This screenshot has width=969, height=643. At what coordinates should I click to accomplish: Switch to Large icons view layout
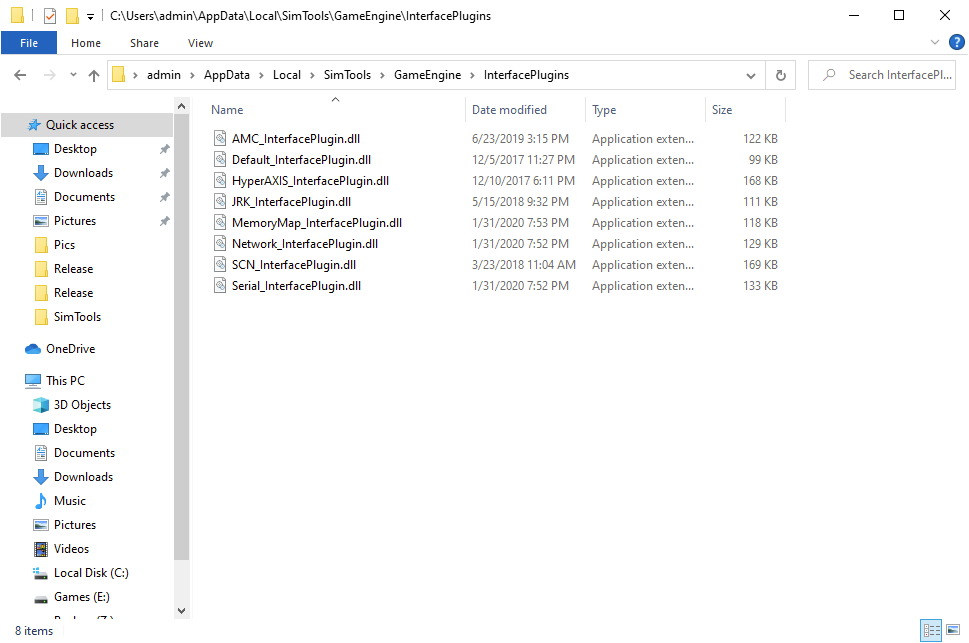[953, 630]
